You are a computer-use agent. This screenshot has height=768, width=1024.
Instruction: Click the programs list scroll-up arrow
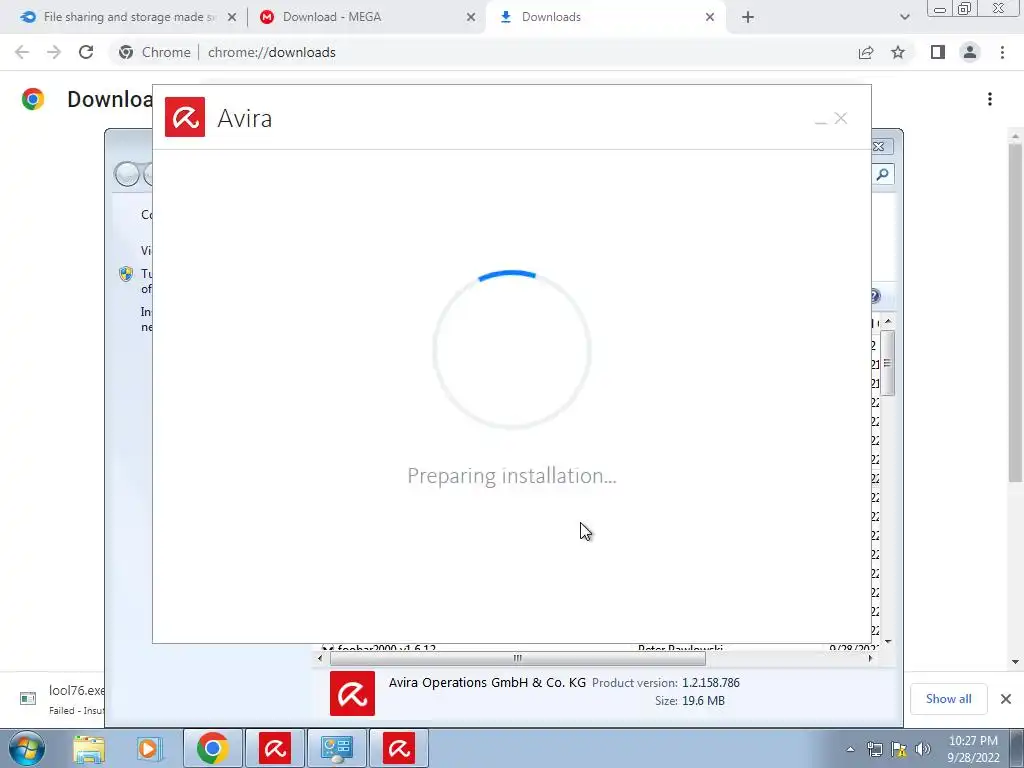pos(888,323)
